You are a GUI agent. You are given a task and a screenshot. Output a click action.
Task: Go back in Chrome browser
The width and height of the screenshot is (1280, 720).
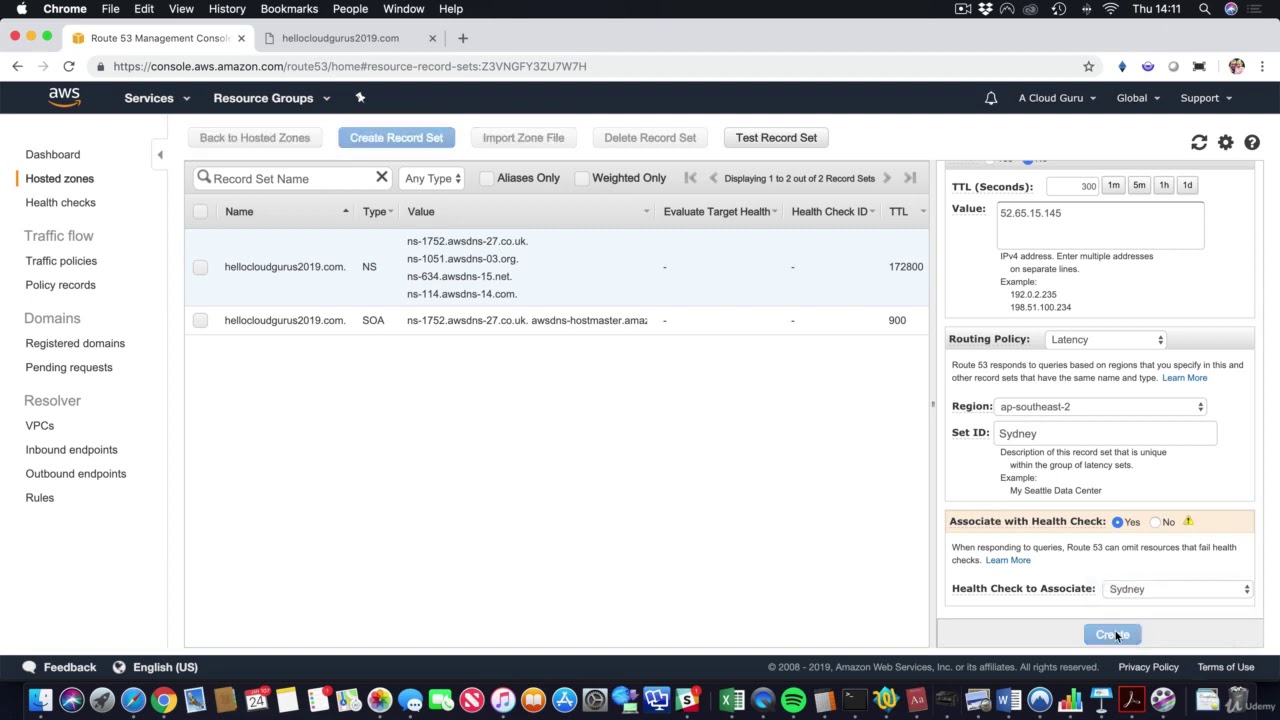[17, 66]
